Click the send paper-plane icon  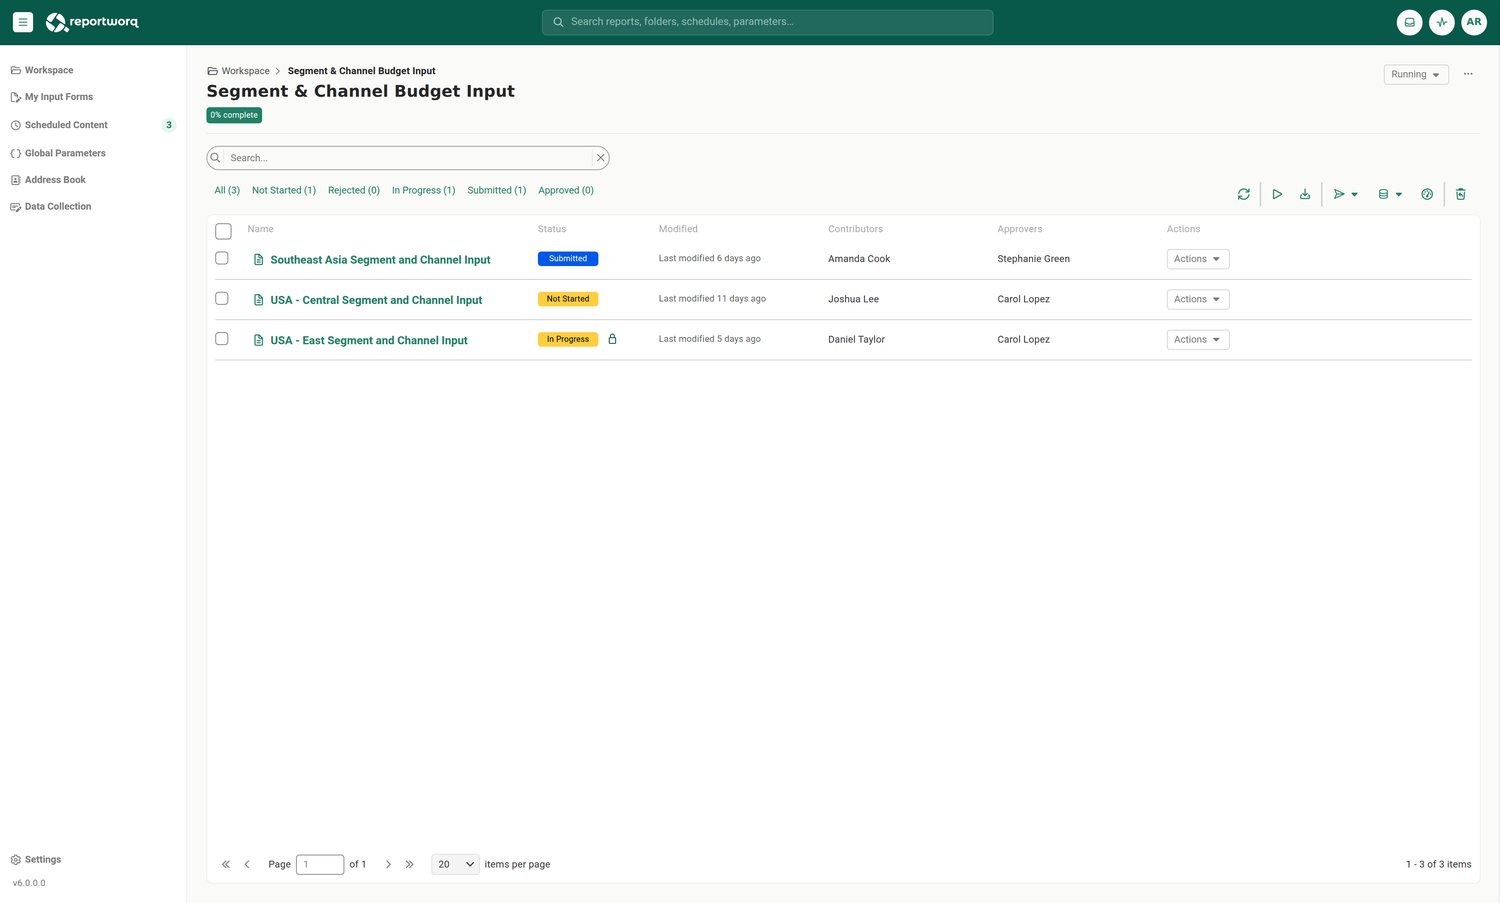(x=1339, y=194)
